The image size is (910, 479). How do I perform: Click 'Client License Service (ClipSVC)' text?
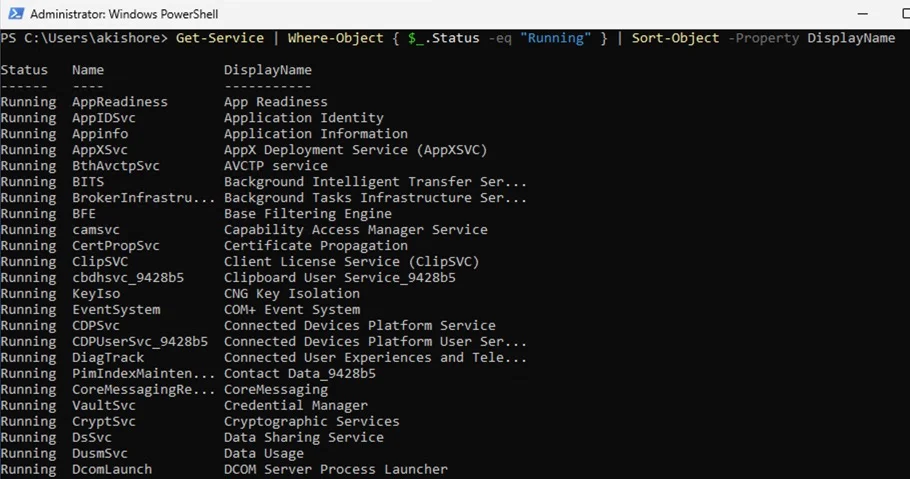[x=352, y=262]
